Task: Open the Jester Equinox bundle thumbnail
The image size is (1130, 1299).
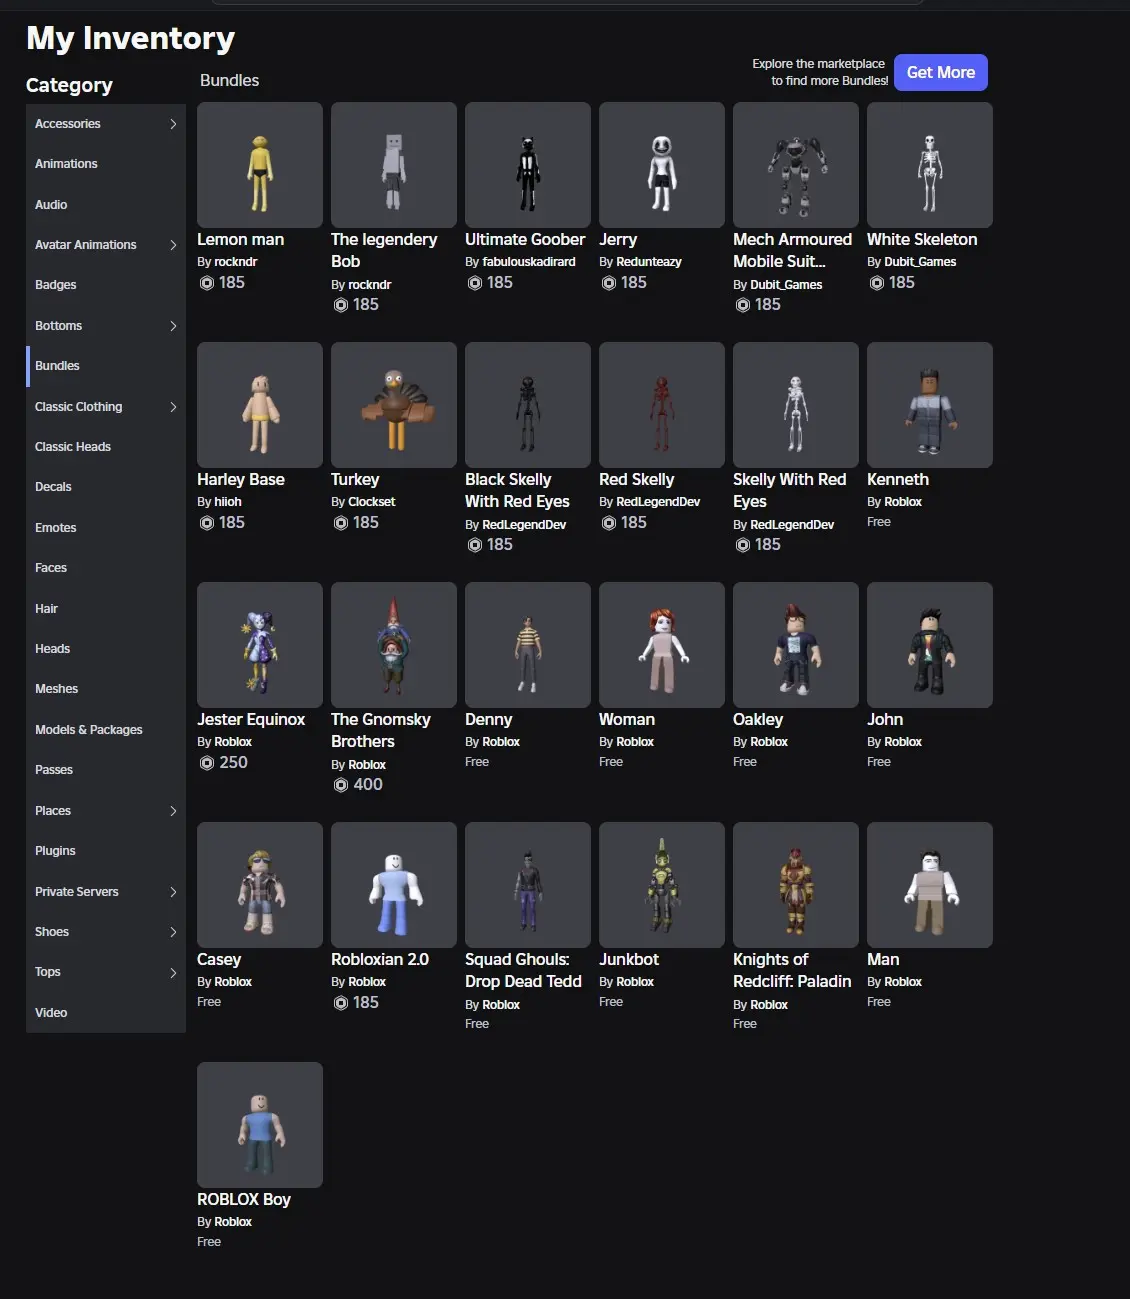Action: pos(260,645)
